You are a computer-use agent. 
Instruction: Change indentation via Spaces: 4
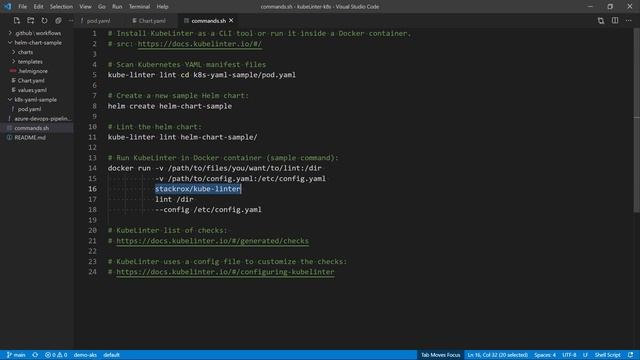(x=545, y=355)
